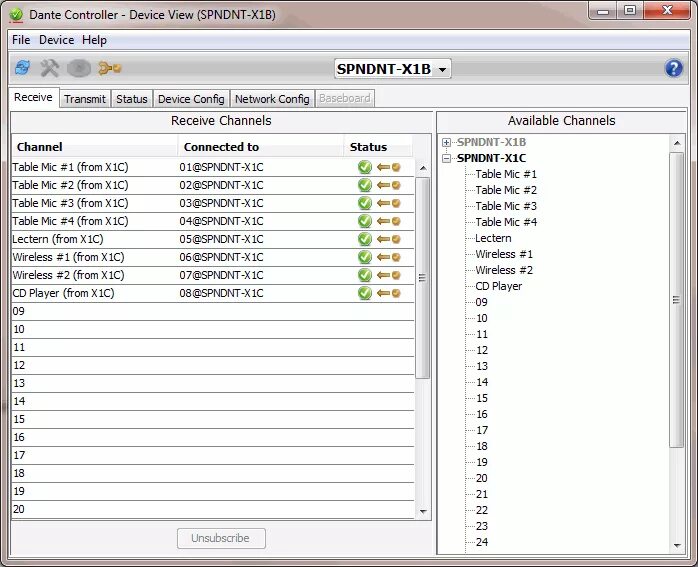
Task: Select receive channel row 09
Action: pyautogui.click(x=213, y=312)
